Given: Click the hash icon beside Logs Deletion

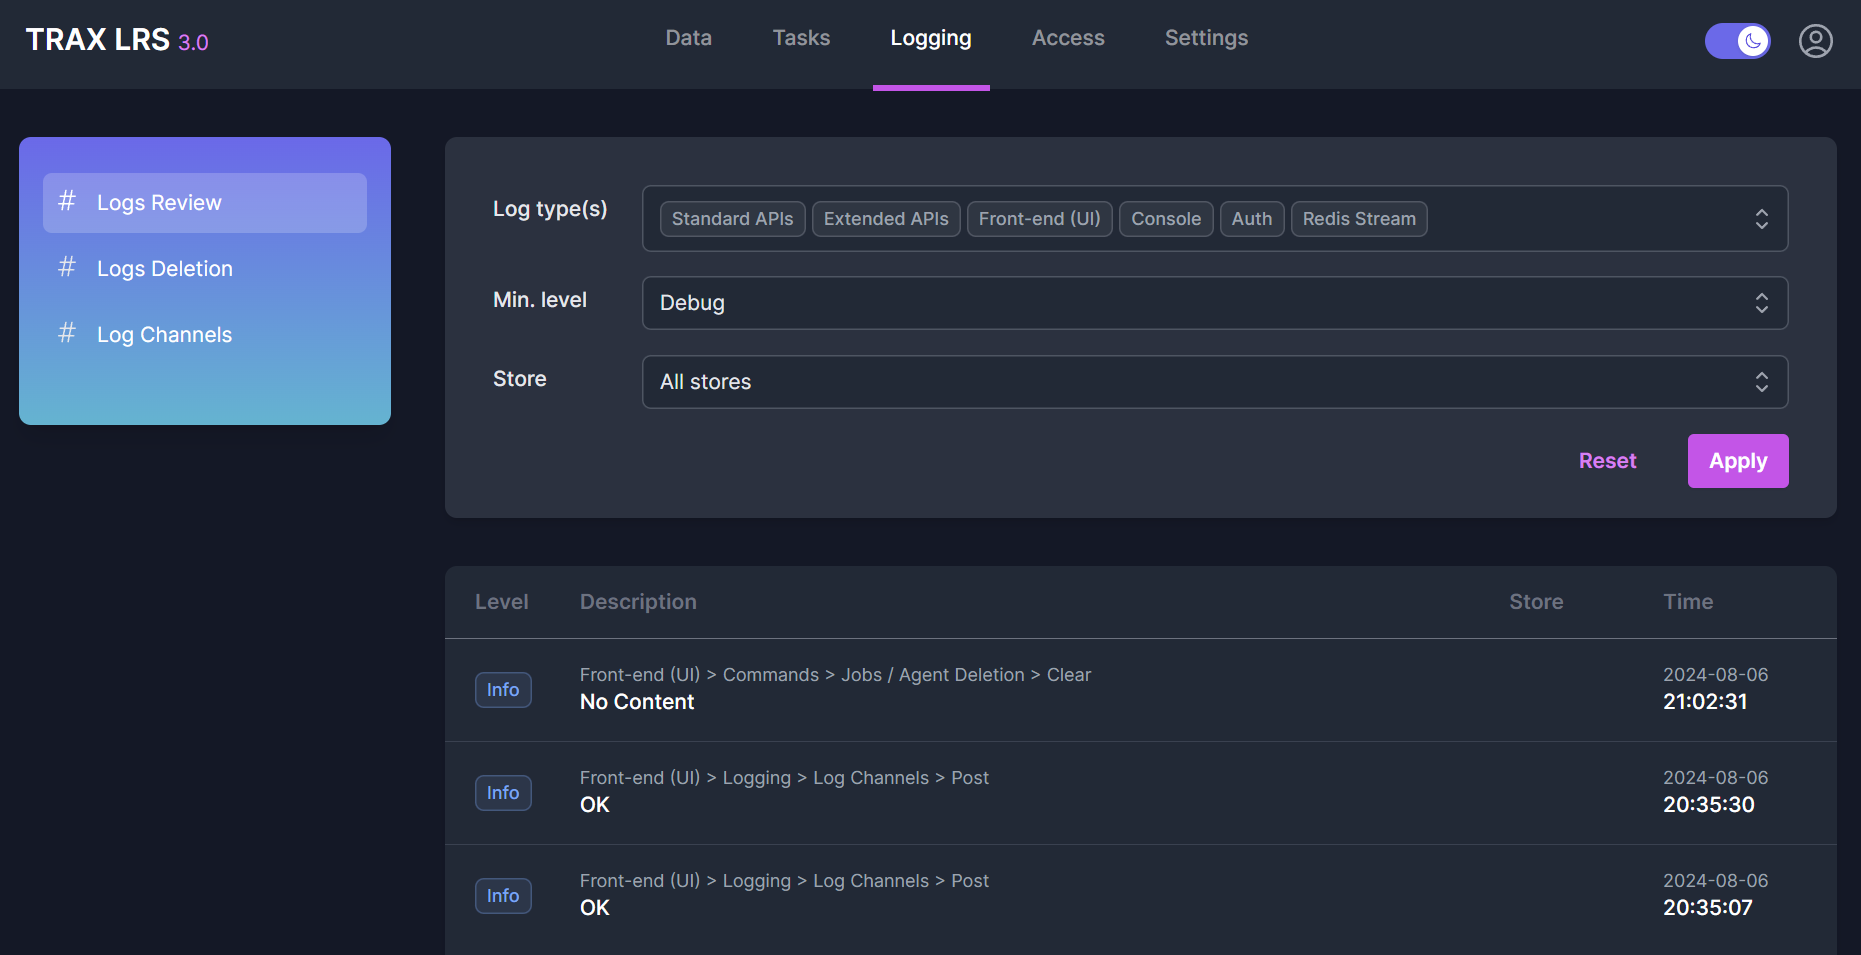Looking at the screenshot, I should [67, 268].
